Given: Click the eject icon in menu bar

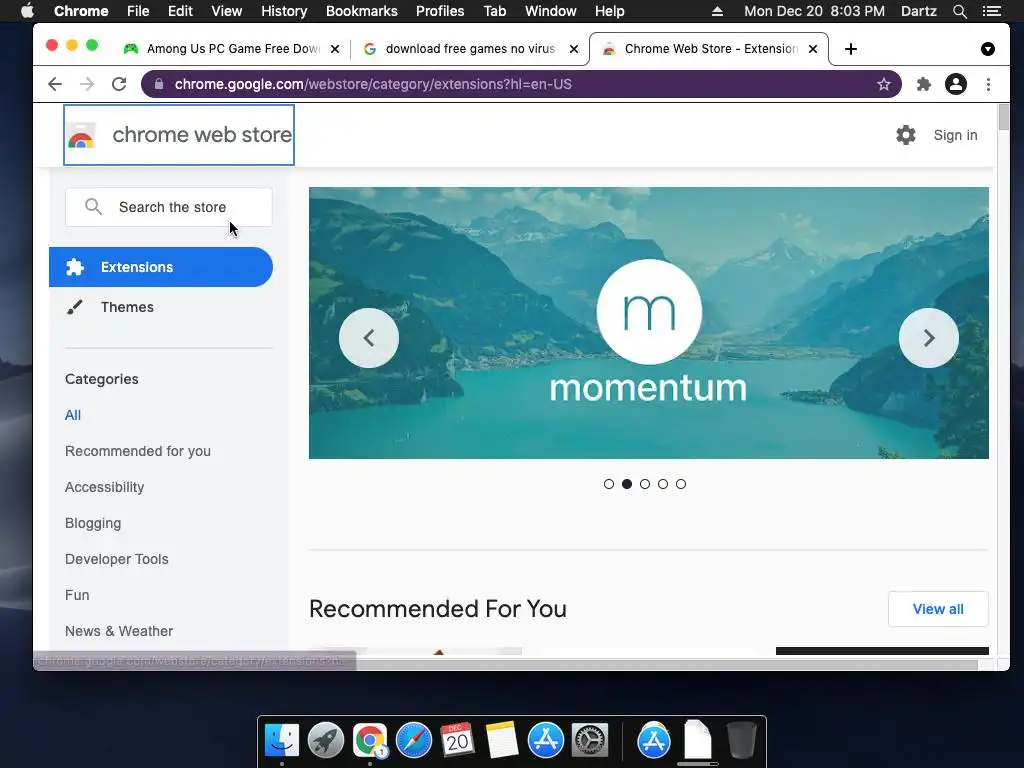Looking at the screenshot, I should point(717,11).
